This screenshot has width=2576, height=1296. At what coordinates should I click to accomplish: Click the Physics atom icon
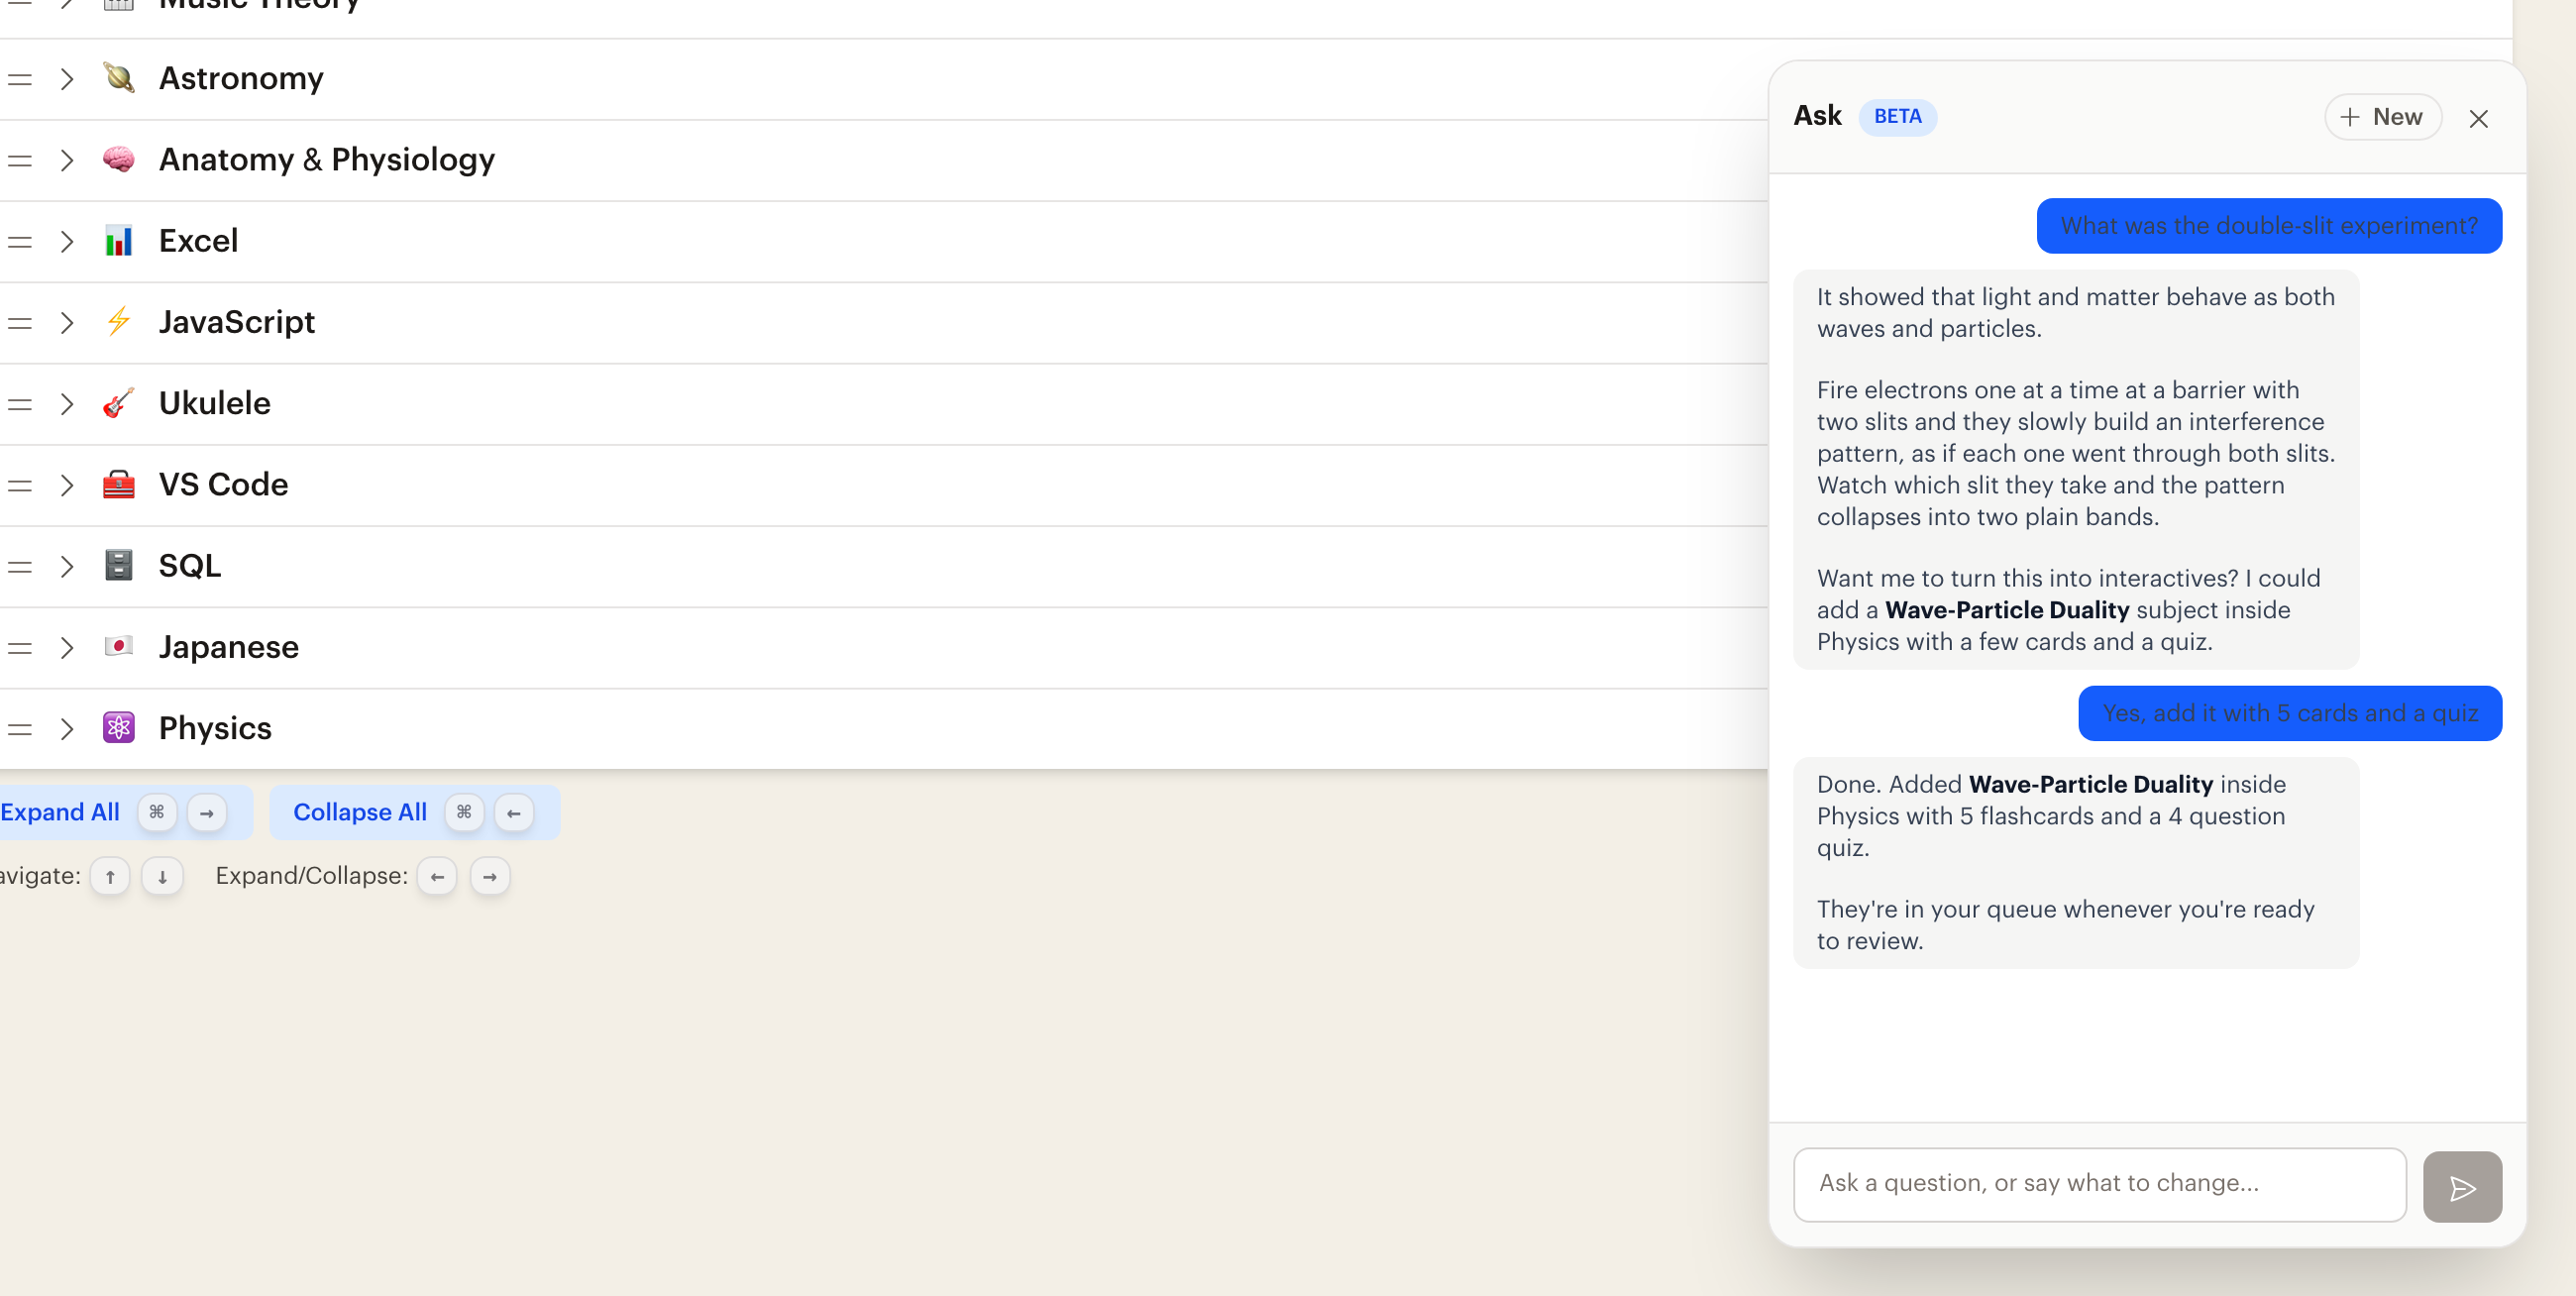(119, 727)
